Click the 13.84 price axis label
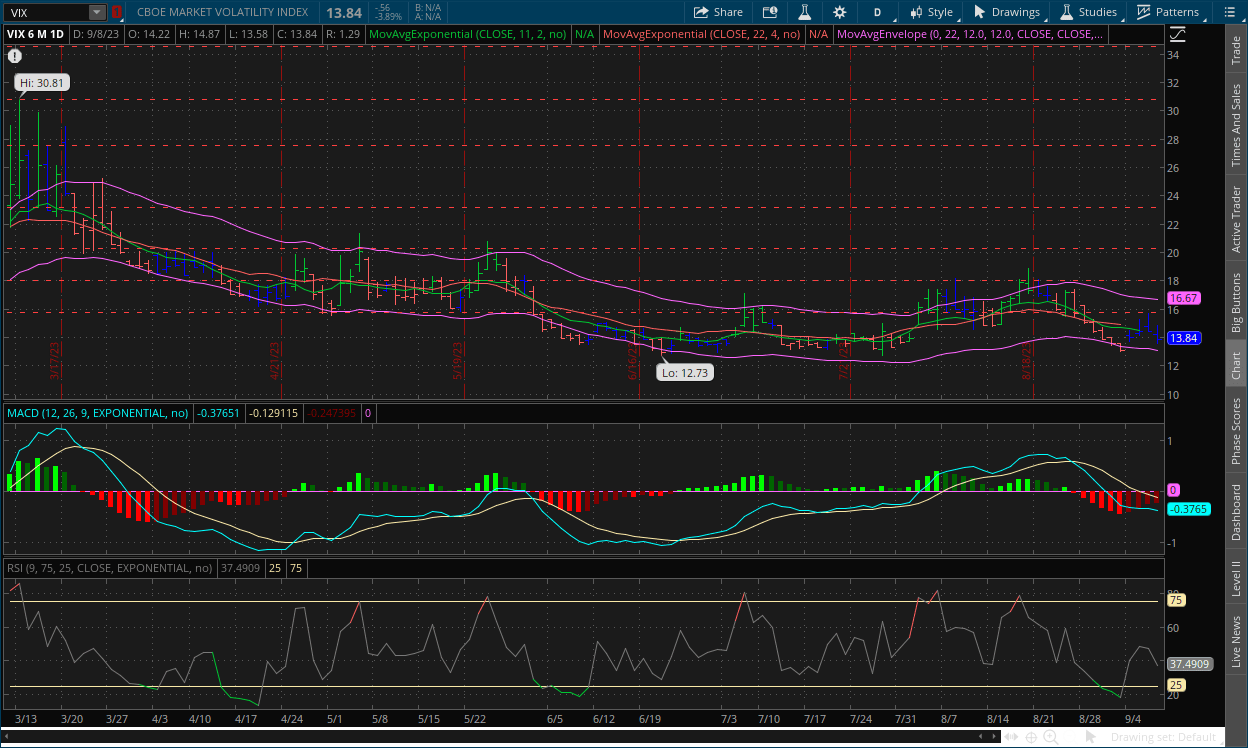Image resolution: width=1248 pixels, height=748 pixels. tap(1183, 338)
